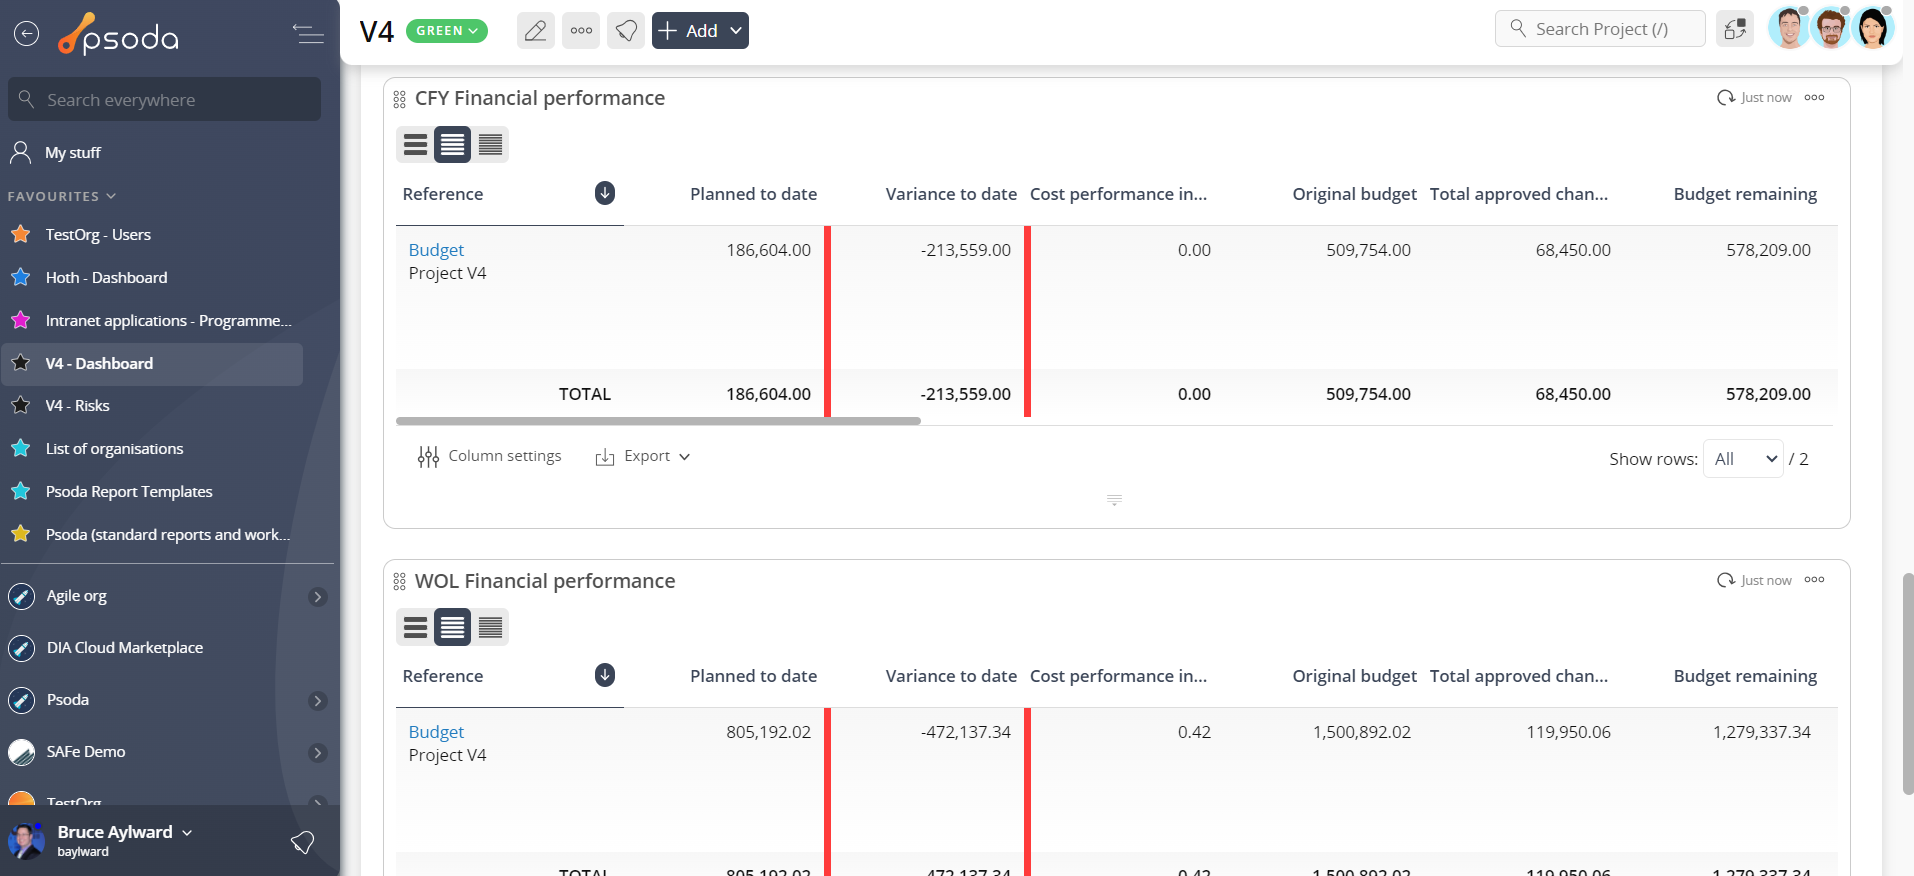Click the DIA Cloud Marketplace icon
The height and width of the screenshot is (876, 1914).
coord(21,648)
